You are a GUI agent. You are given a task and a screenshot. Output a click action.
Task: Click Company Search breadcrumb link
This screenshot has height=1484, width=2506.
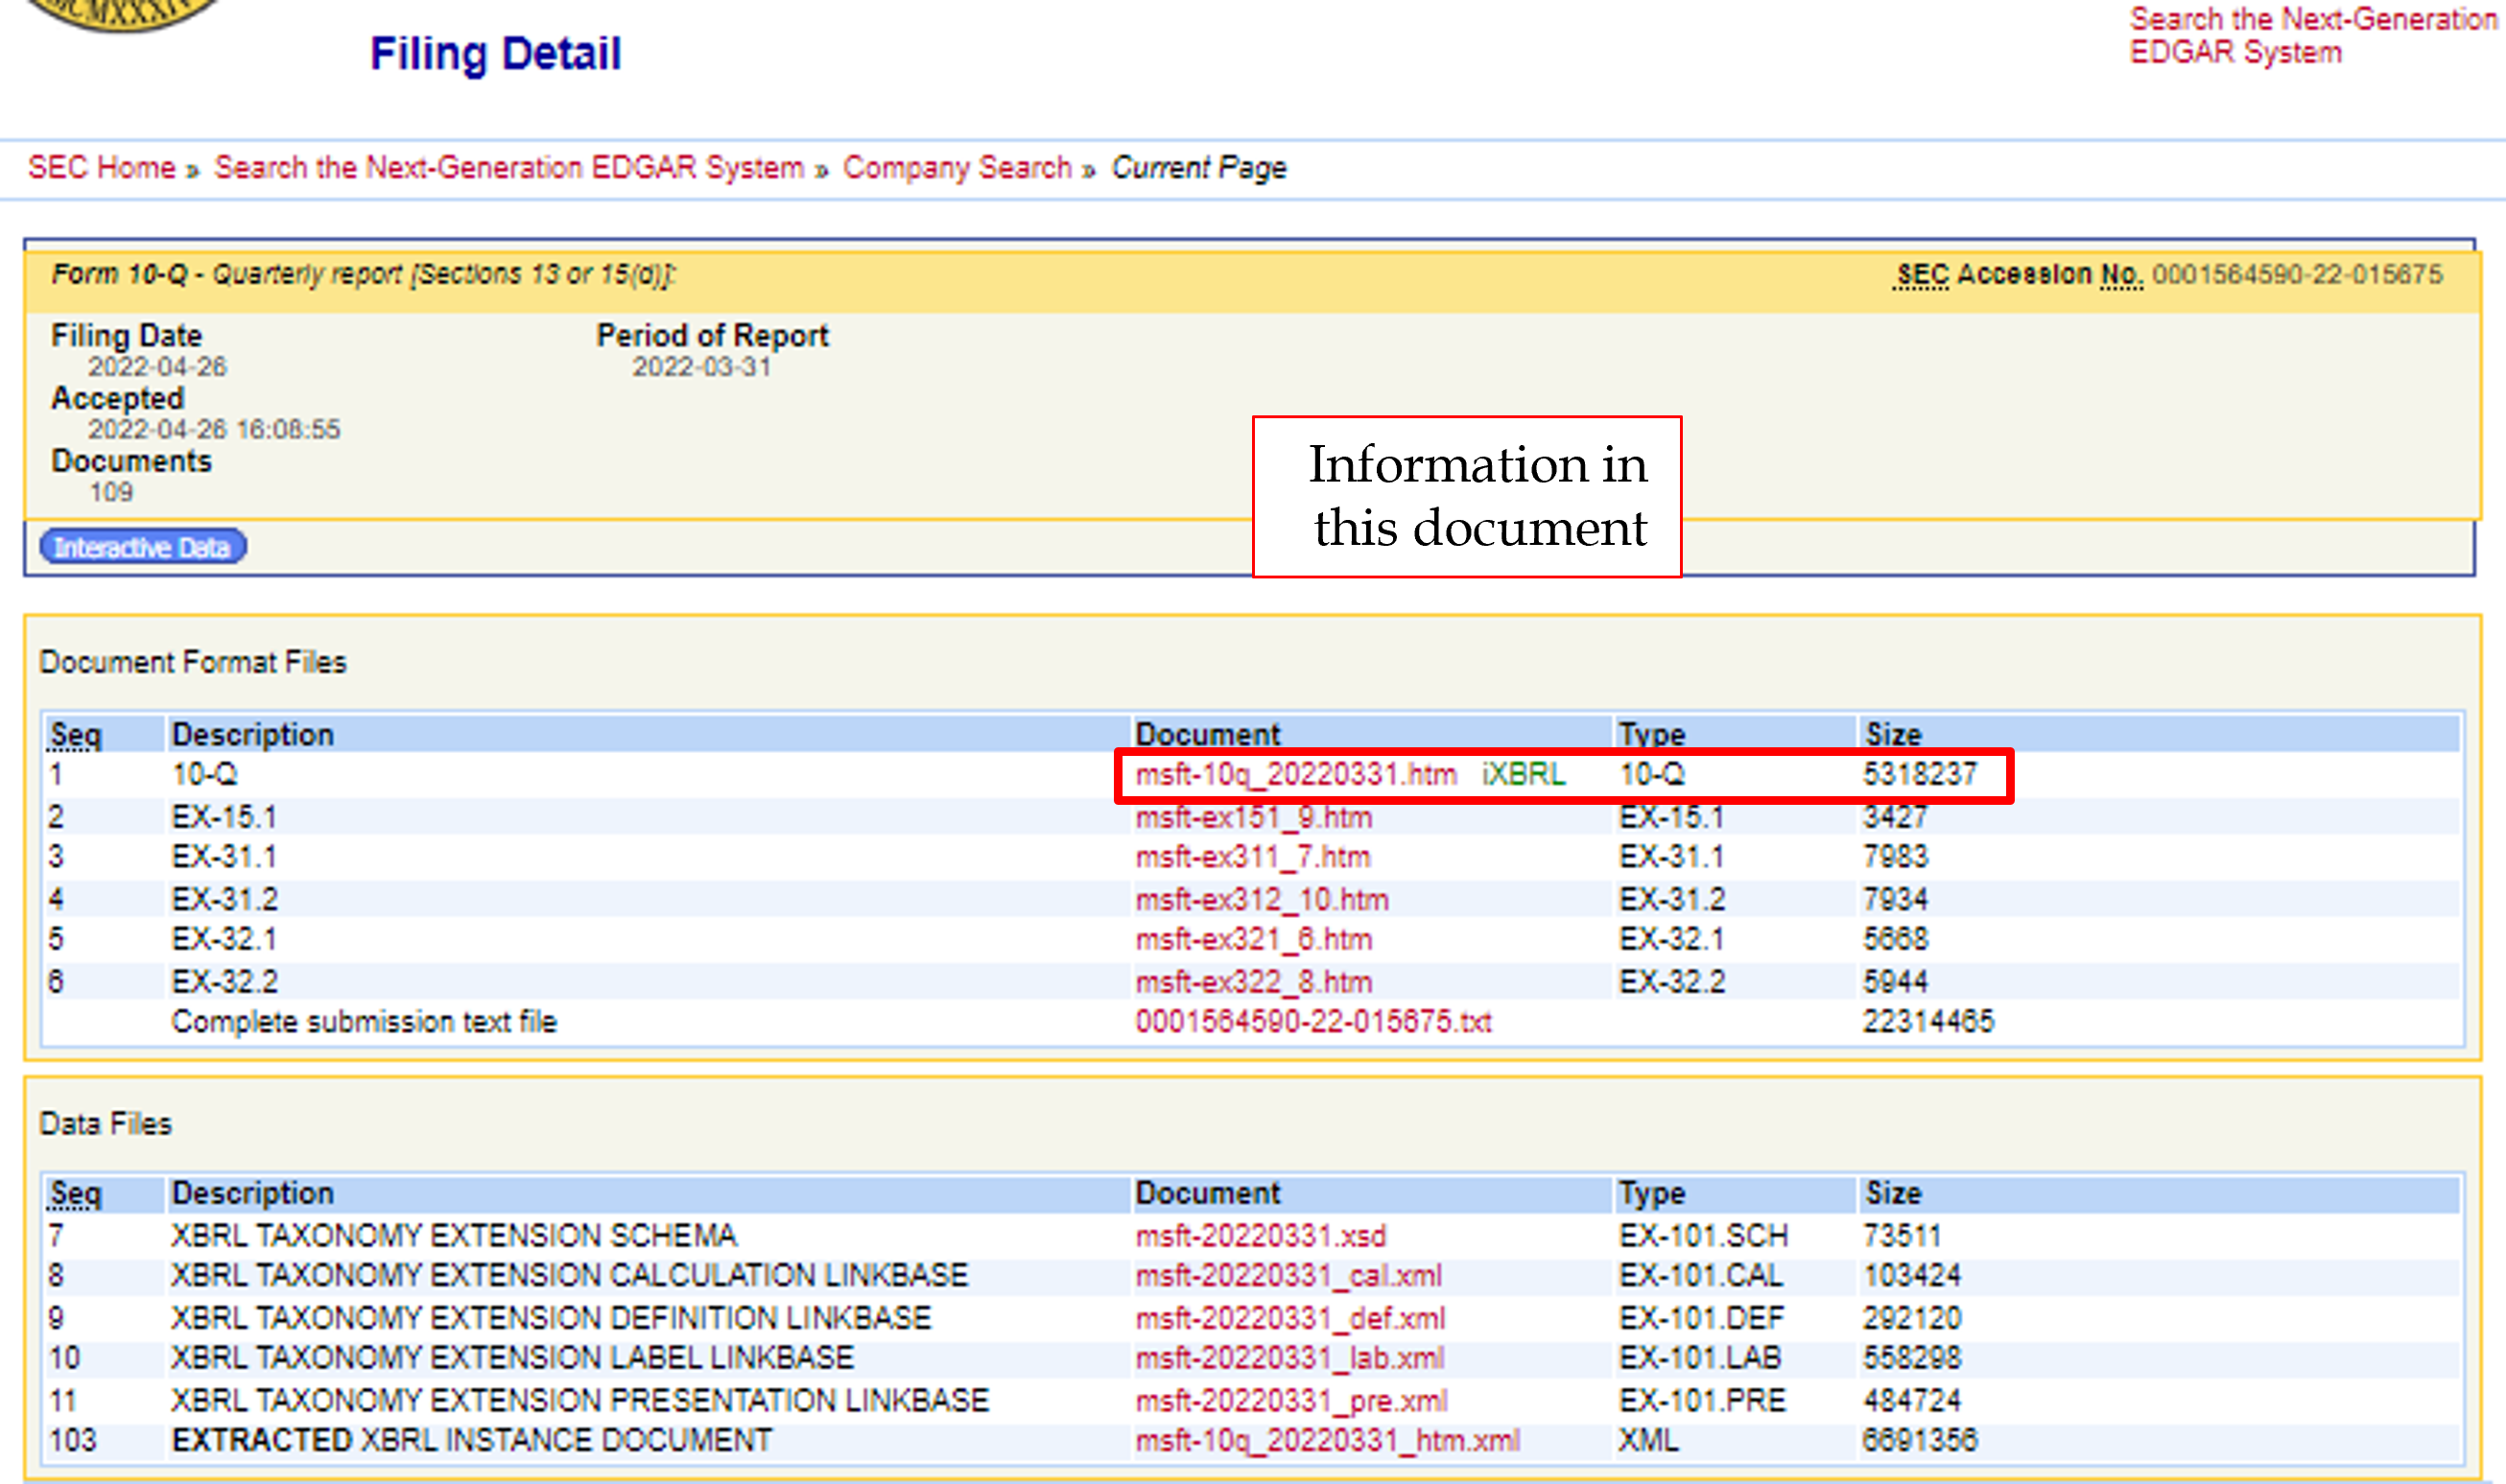[x=957, y=167]
